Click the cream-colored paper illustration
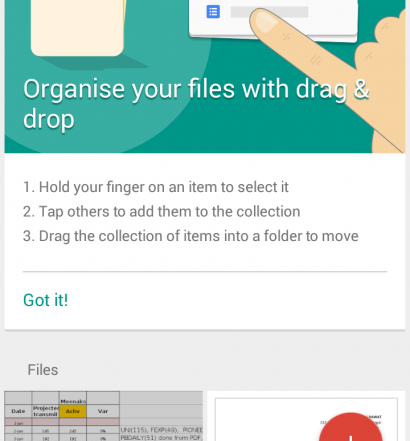The image size is (410, 441). [x=78, y=27]
